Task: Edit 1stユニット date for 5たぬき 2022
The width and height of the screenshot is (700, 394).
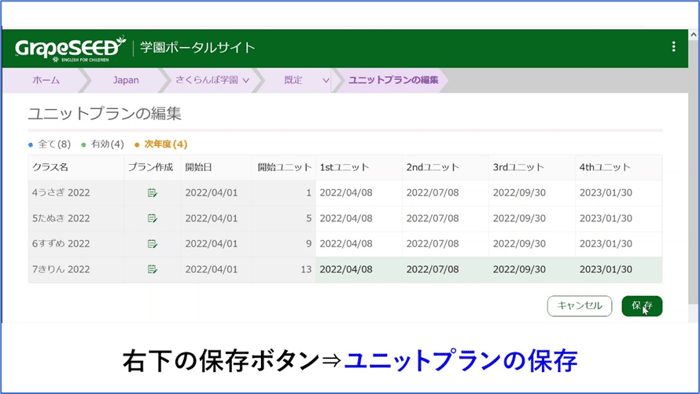Action: pos(359,218)
